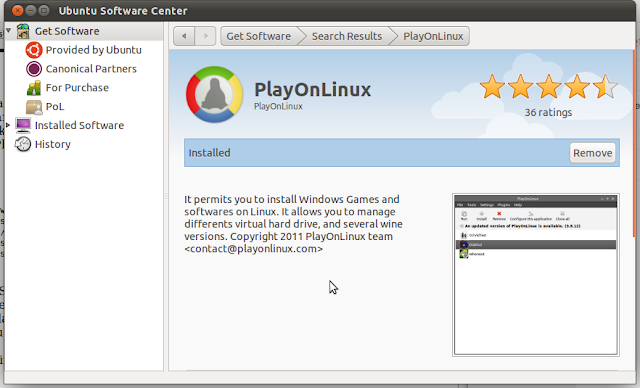Click the Installed status text
Image resolution: width=640 pixels, height=388 pixels.
[209, 153]
